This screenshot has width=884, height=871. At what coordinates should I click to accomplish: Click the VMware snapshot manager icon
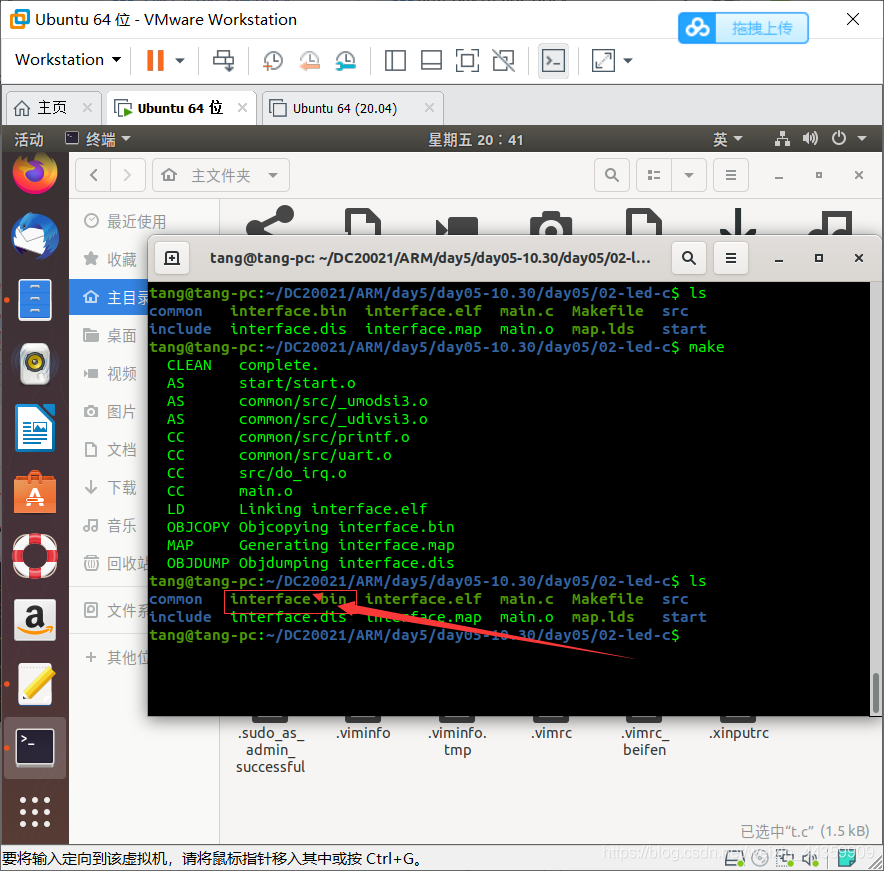pos(346,60)
